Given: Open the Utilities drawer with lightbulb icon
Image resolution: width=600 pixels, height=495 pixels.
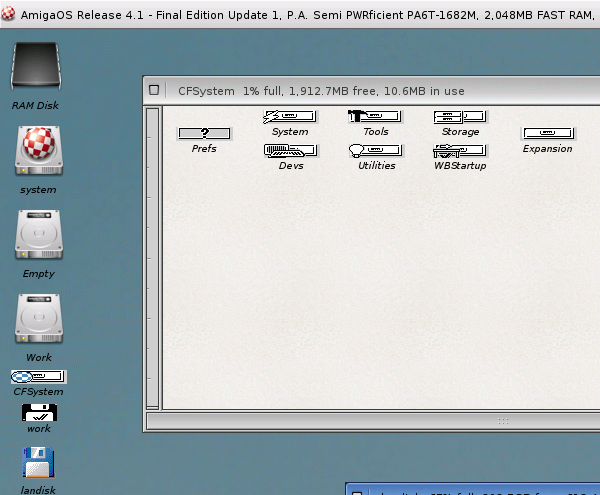Looking at the screenshot, I should tap(376, 151).
